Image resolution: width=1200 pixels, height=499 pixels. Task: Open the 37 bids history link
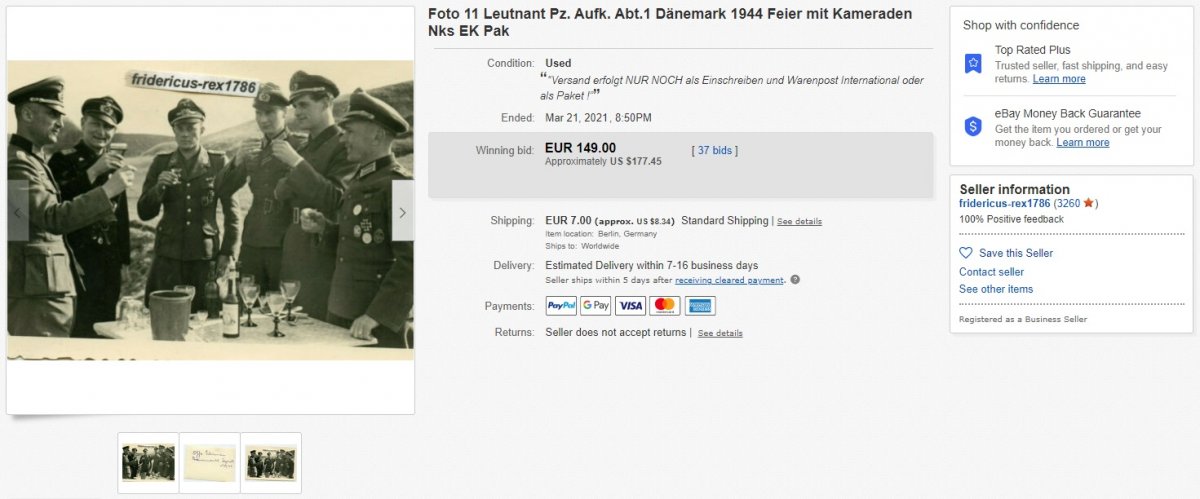[x=715, y=150]
